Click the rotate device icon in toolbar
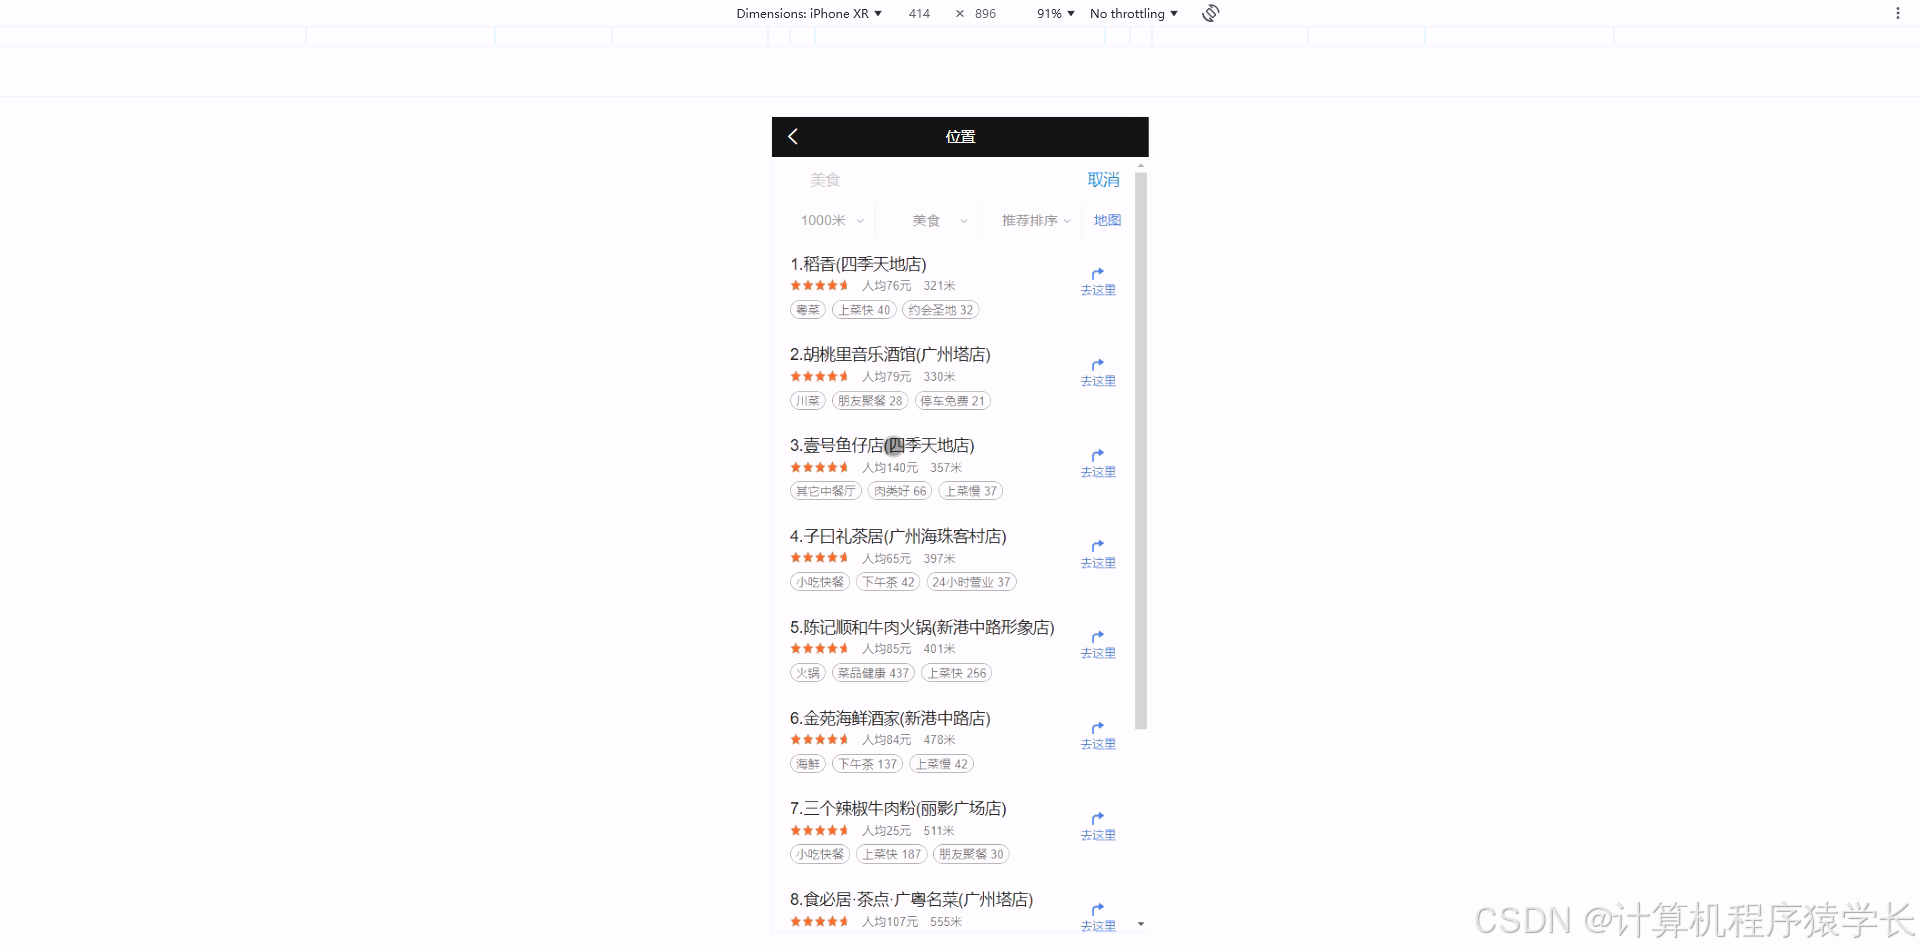 tap(1210, 13)
